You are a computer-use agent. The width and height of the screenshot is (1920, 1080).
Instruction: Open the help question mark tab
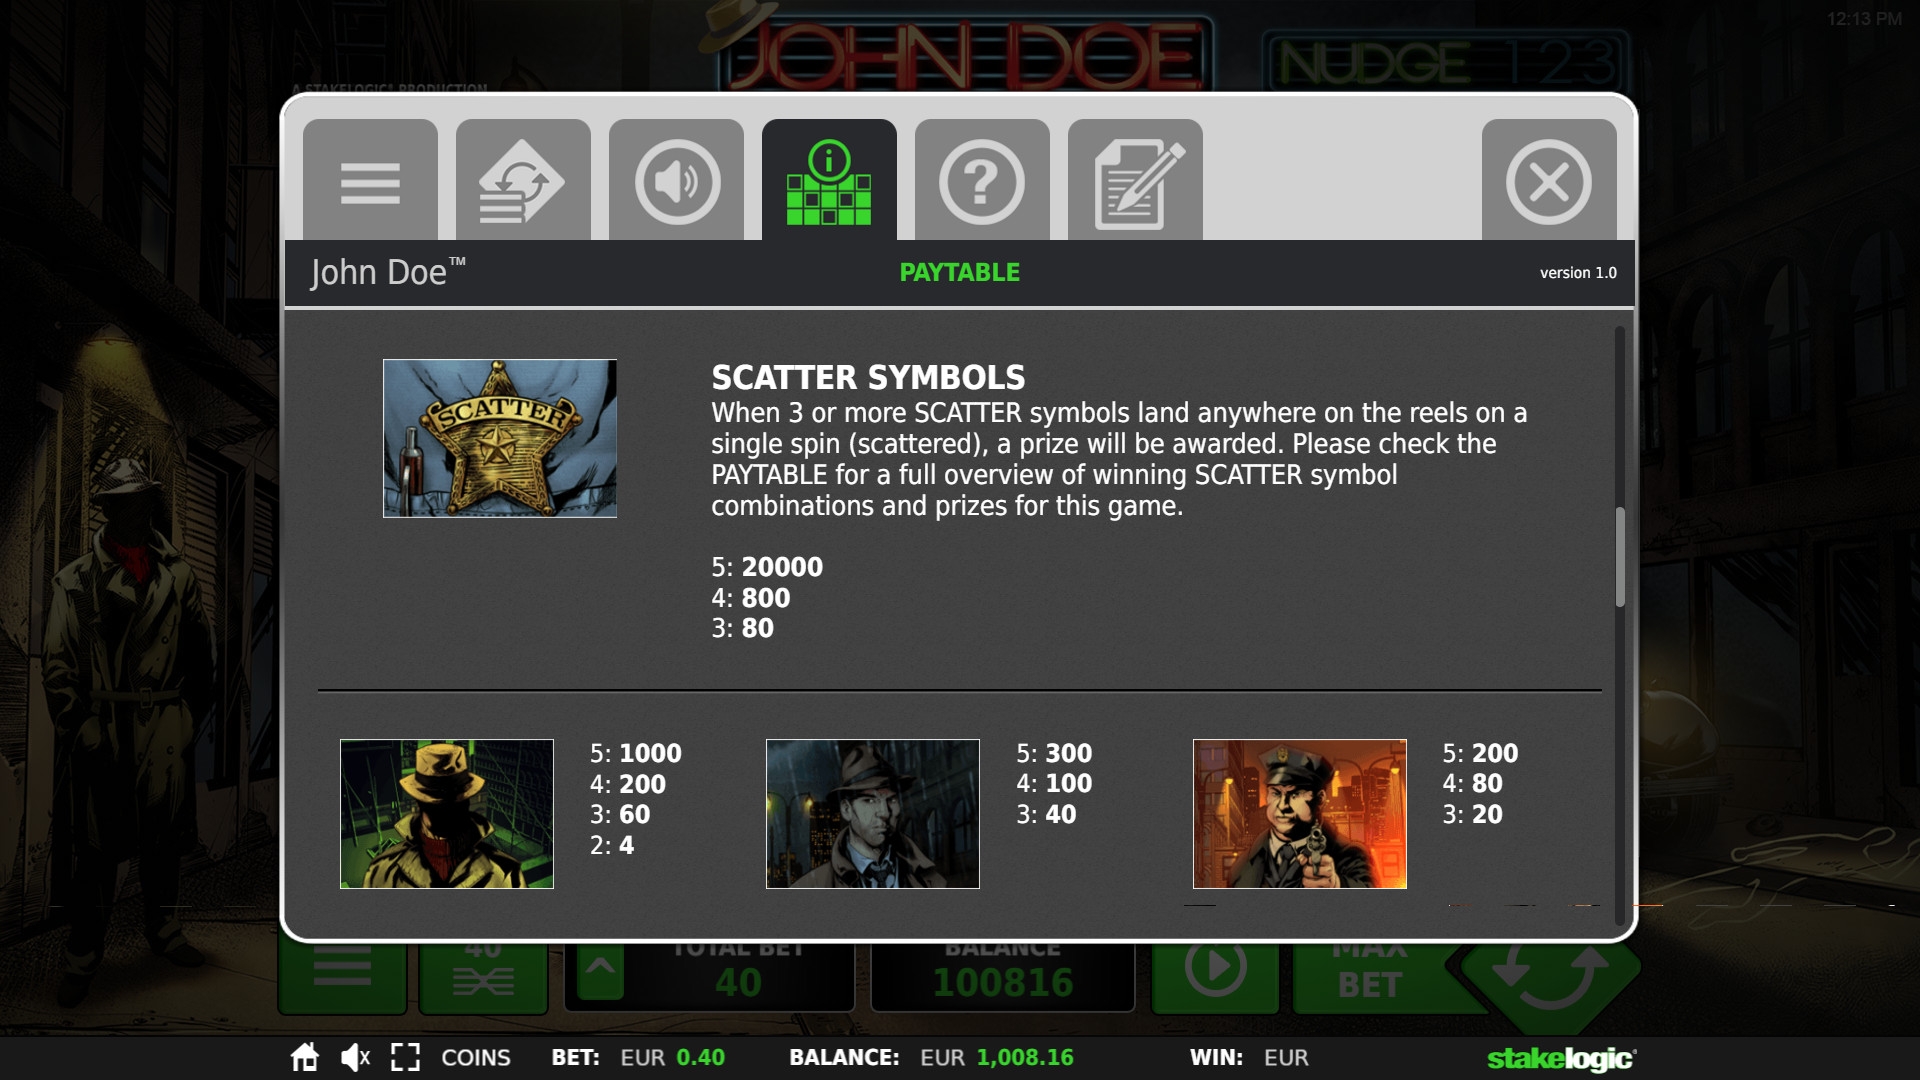pyautogui.click(x=982, y=180)
